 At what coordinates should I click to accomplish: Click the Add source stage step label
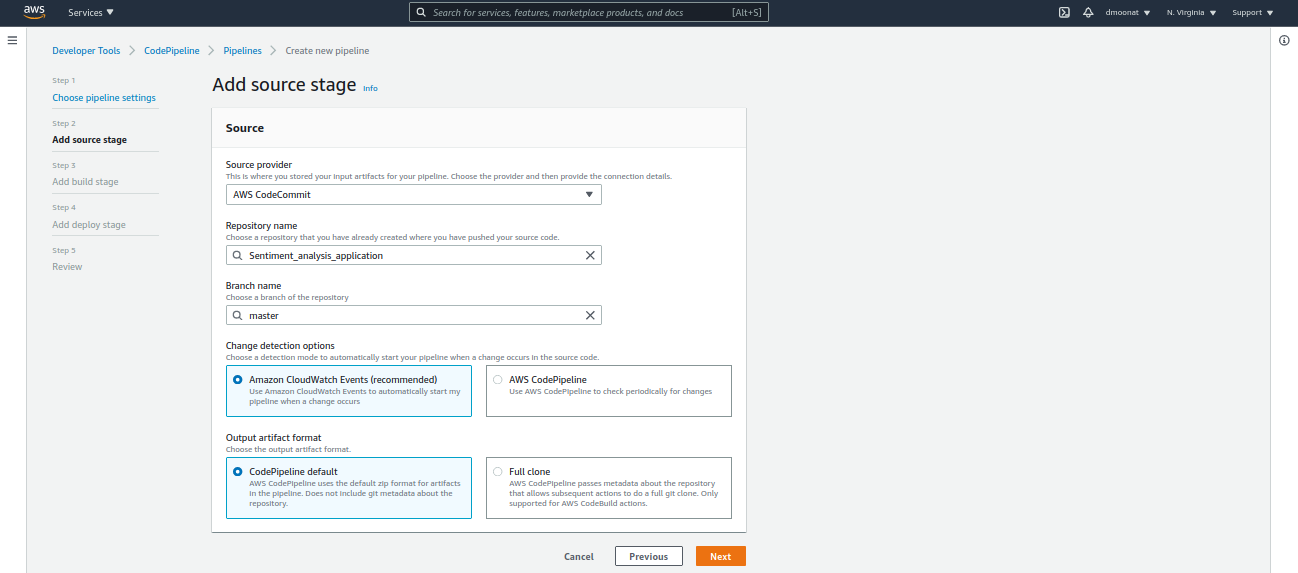coord(90,140)
